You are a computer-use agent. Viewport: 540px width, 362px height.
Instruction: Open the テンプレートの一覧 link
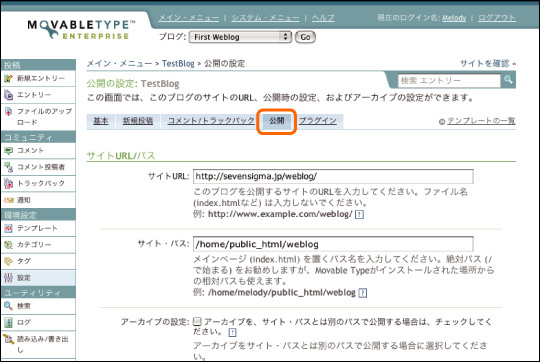coord(481,121)
